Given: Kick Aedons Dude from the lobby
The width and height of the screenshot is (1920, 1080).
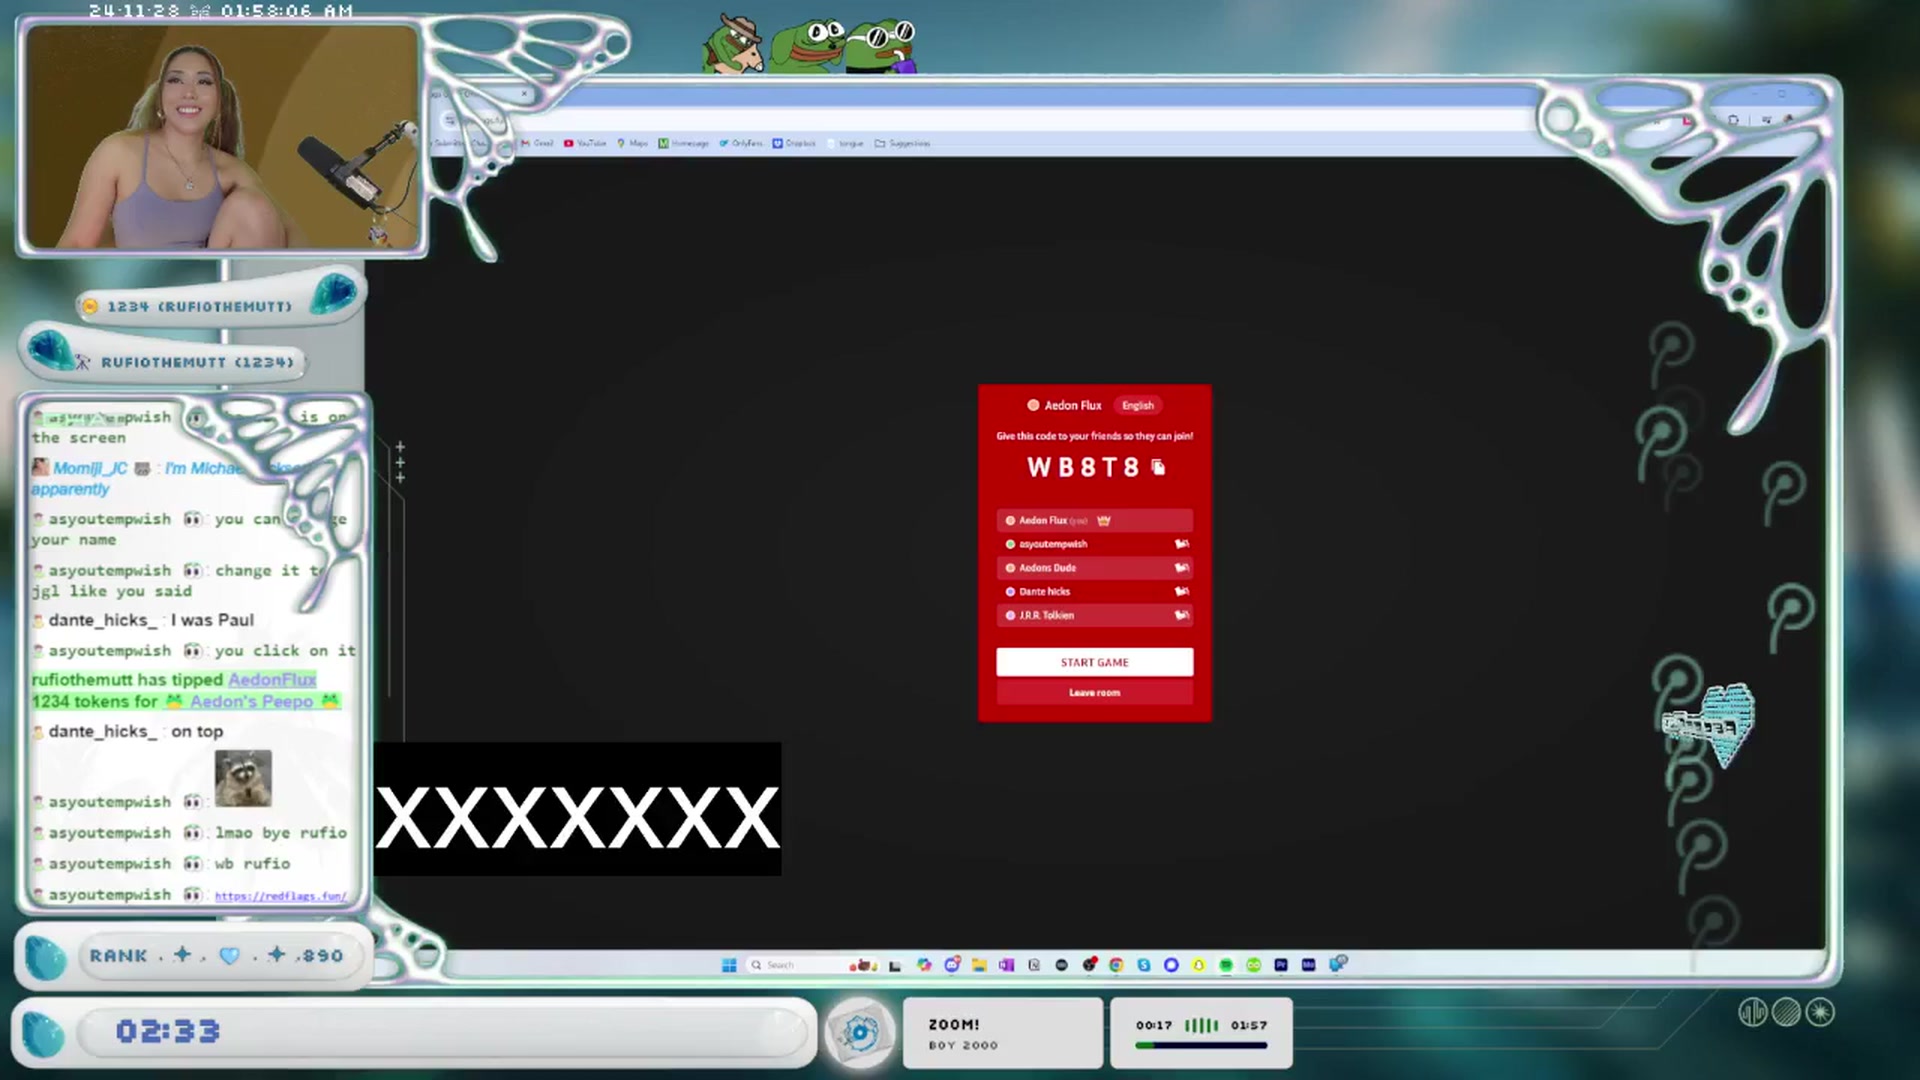Looking at the screenshot, I should tap(1181, 568).
